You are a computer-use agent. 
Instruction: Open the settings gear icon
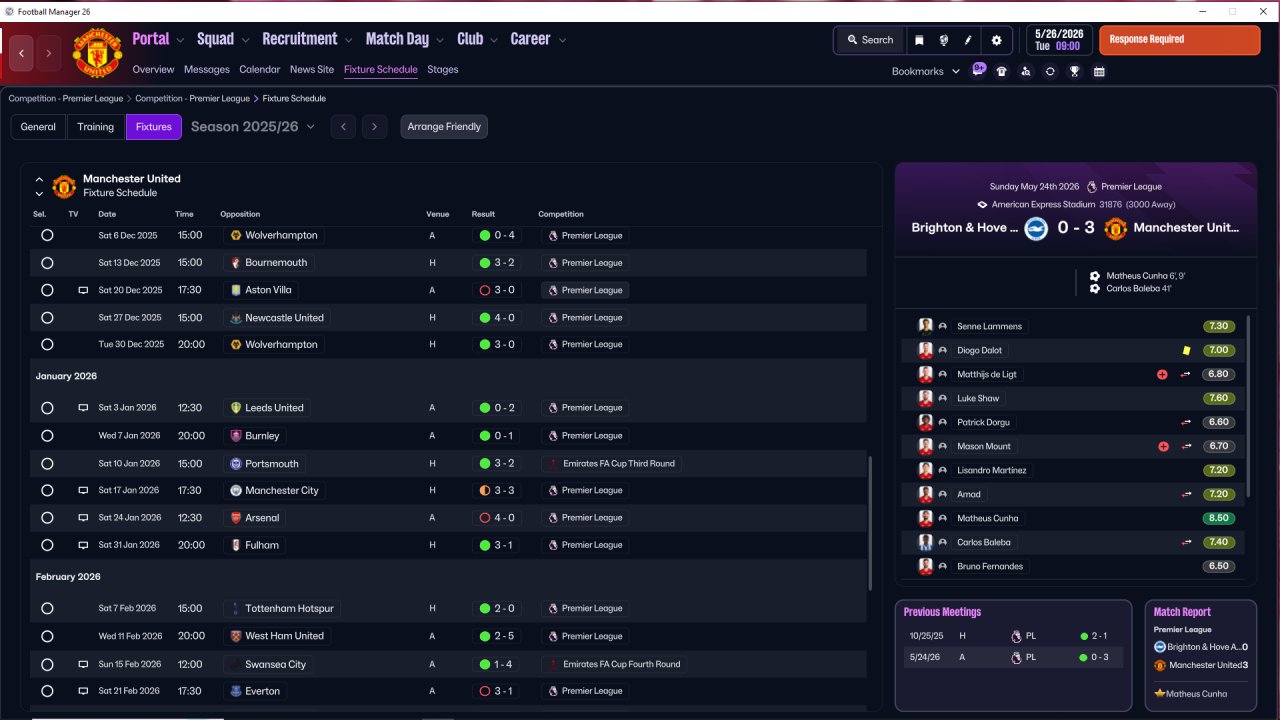(996, 40)
